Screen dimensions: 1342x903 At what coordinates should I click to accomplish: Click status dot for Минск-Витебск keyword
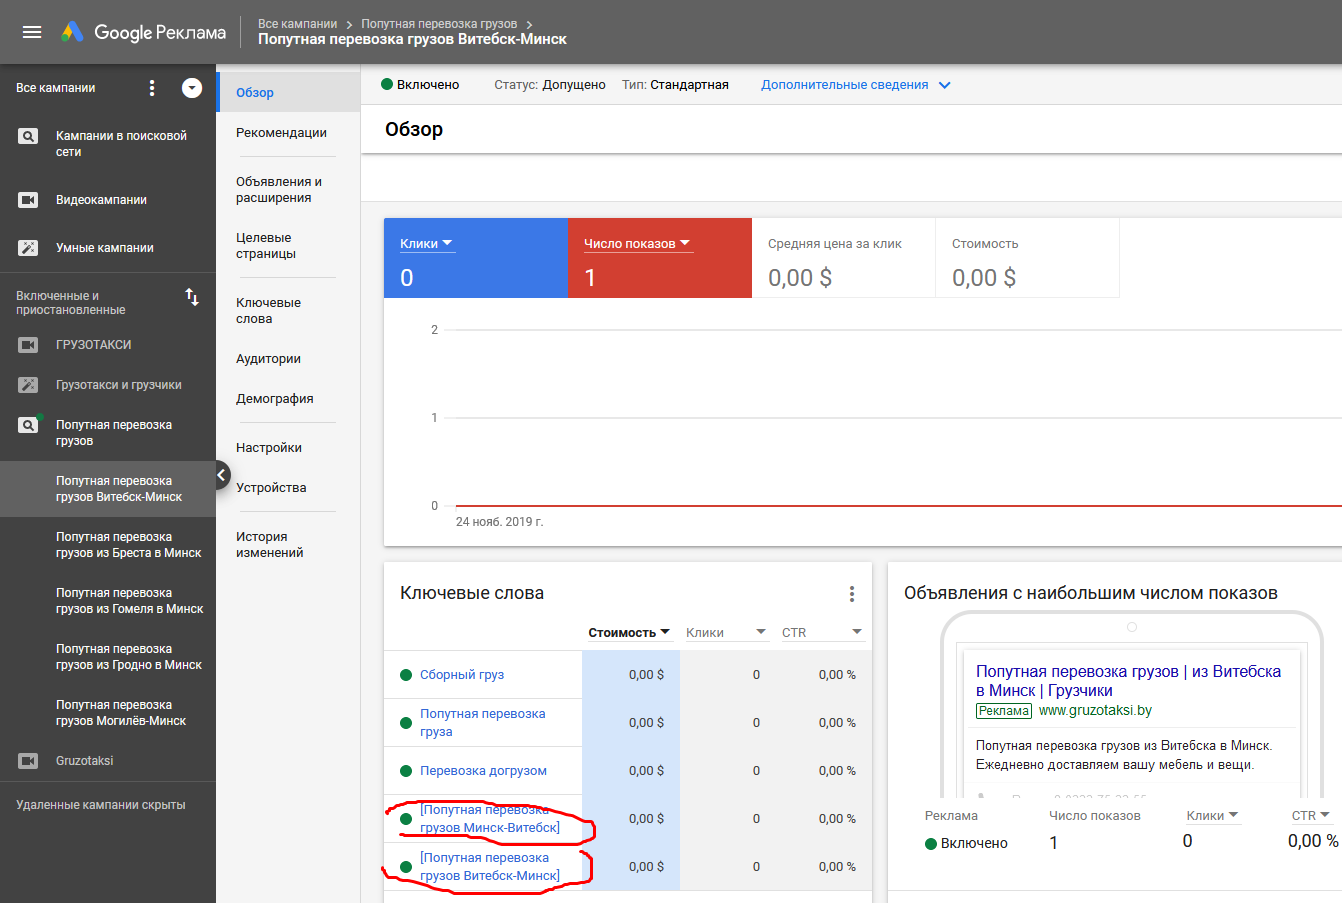click(406, 819)
